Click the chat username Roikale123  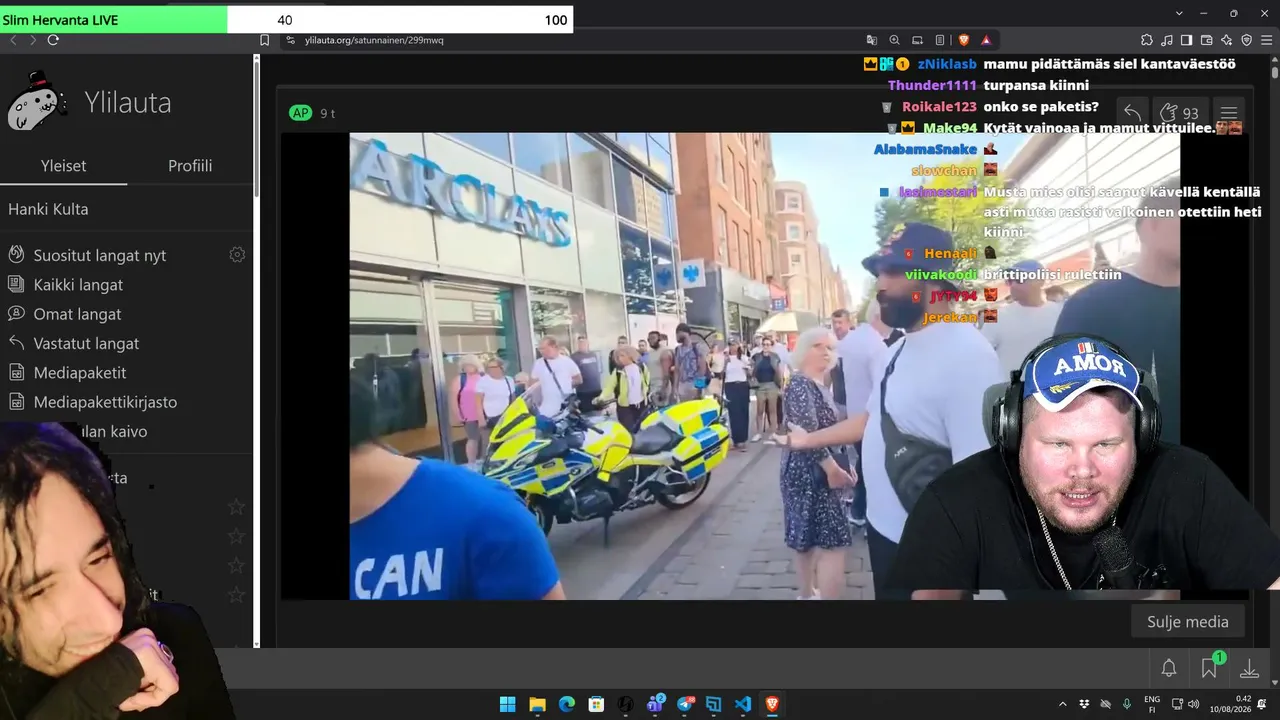(x=939, y=107)
